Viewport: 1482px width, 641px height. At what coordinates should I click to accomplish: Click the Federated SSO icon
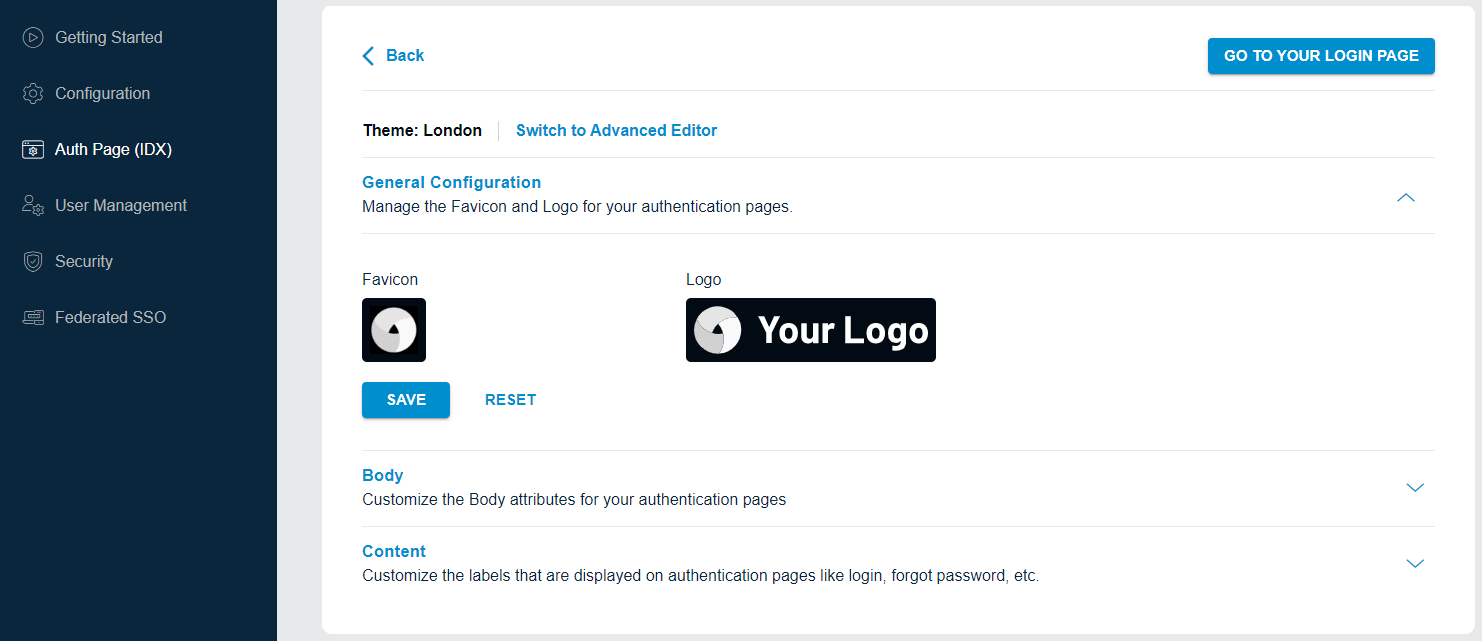coord(32,317)
